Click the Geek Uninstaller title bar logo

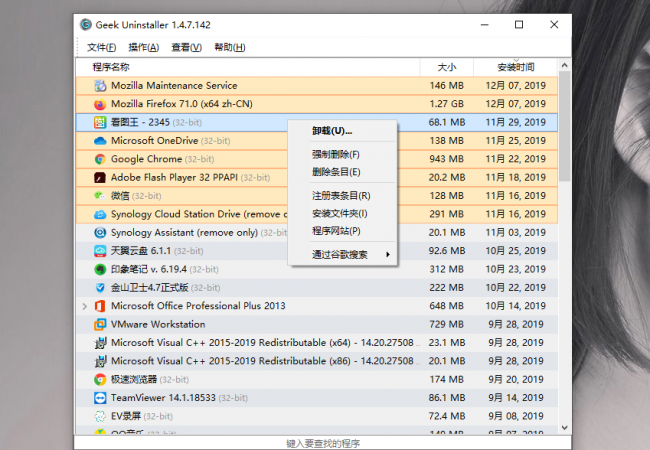coord(86,25)
